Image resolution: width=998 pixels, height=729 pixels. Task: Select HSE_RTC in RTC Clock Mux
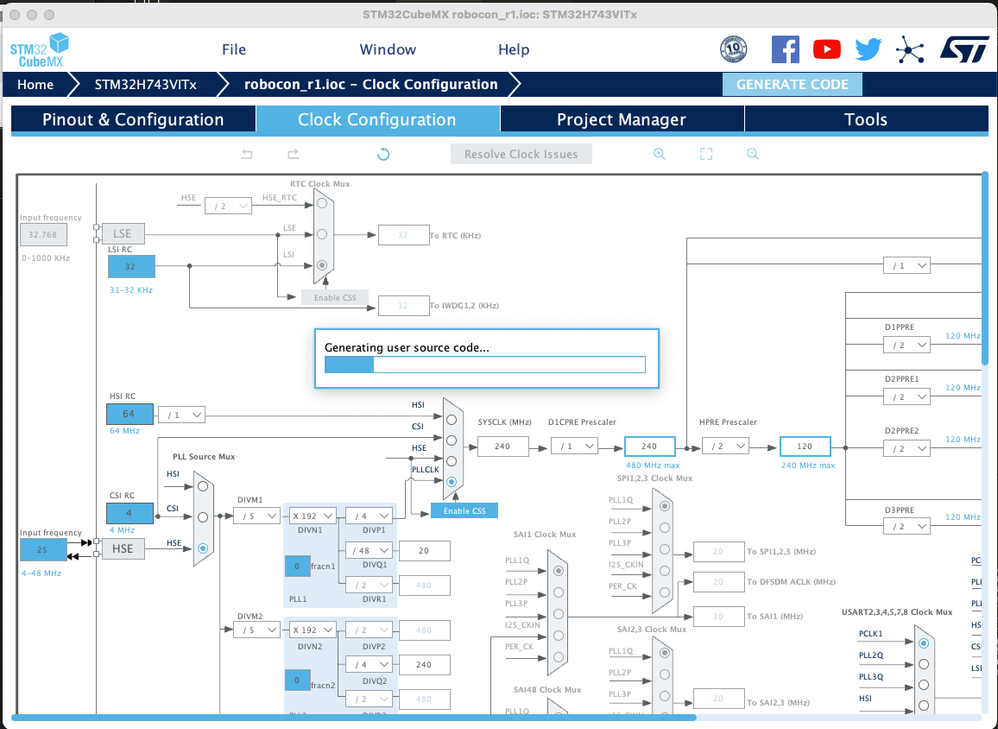[322, 203]
